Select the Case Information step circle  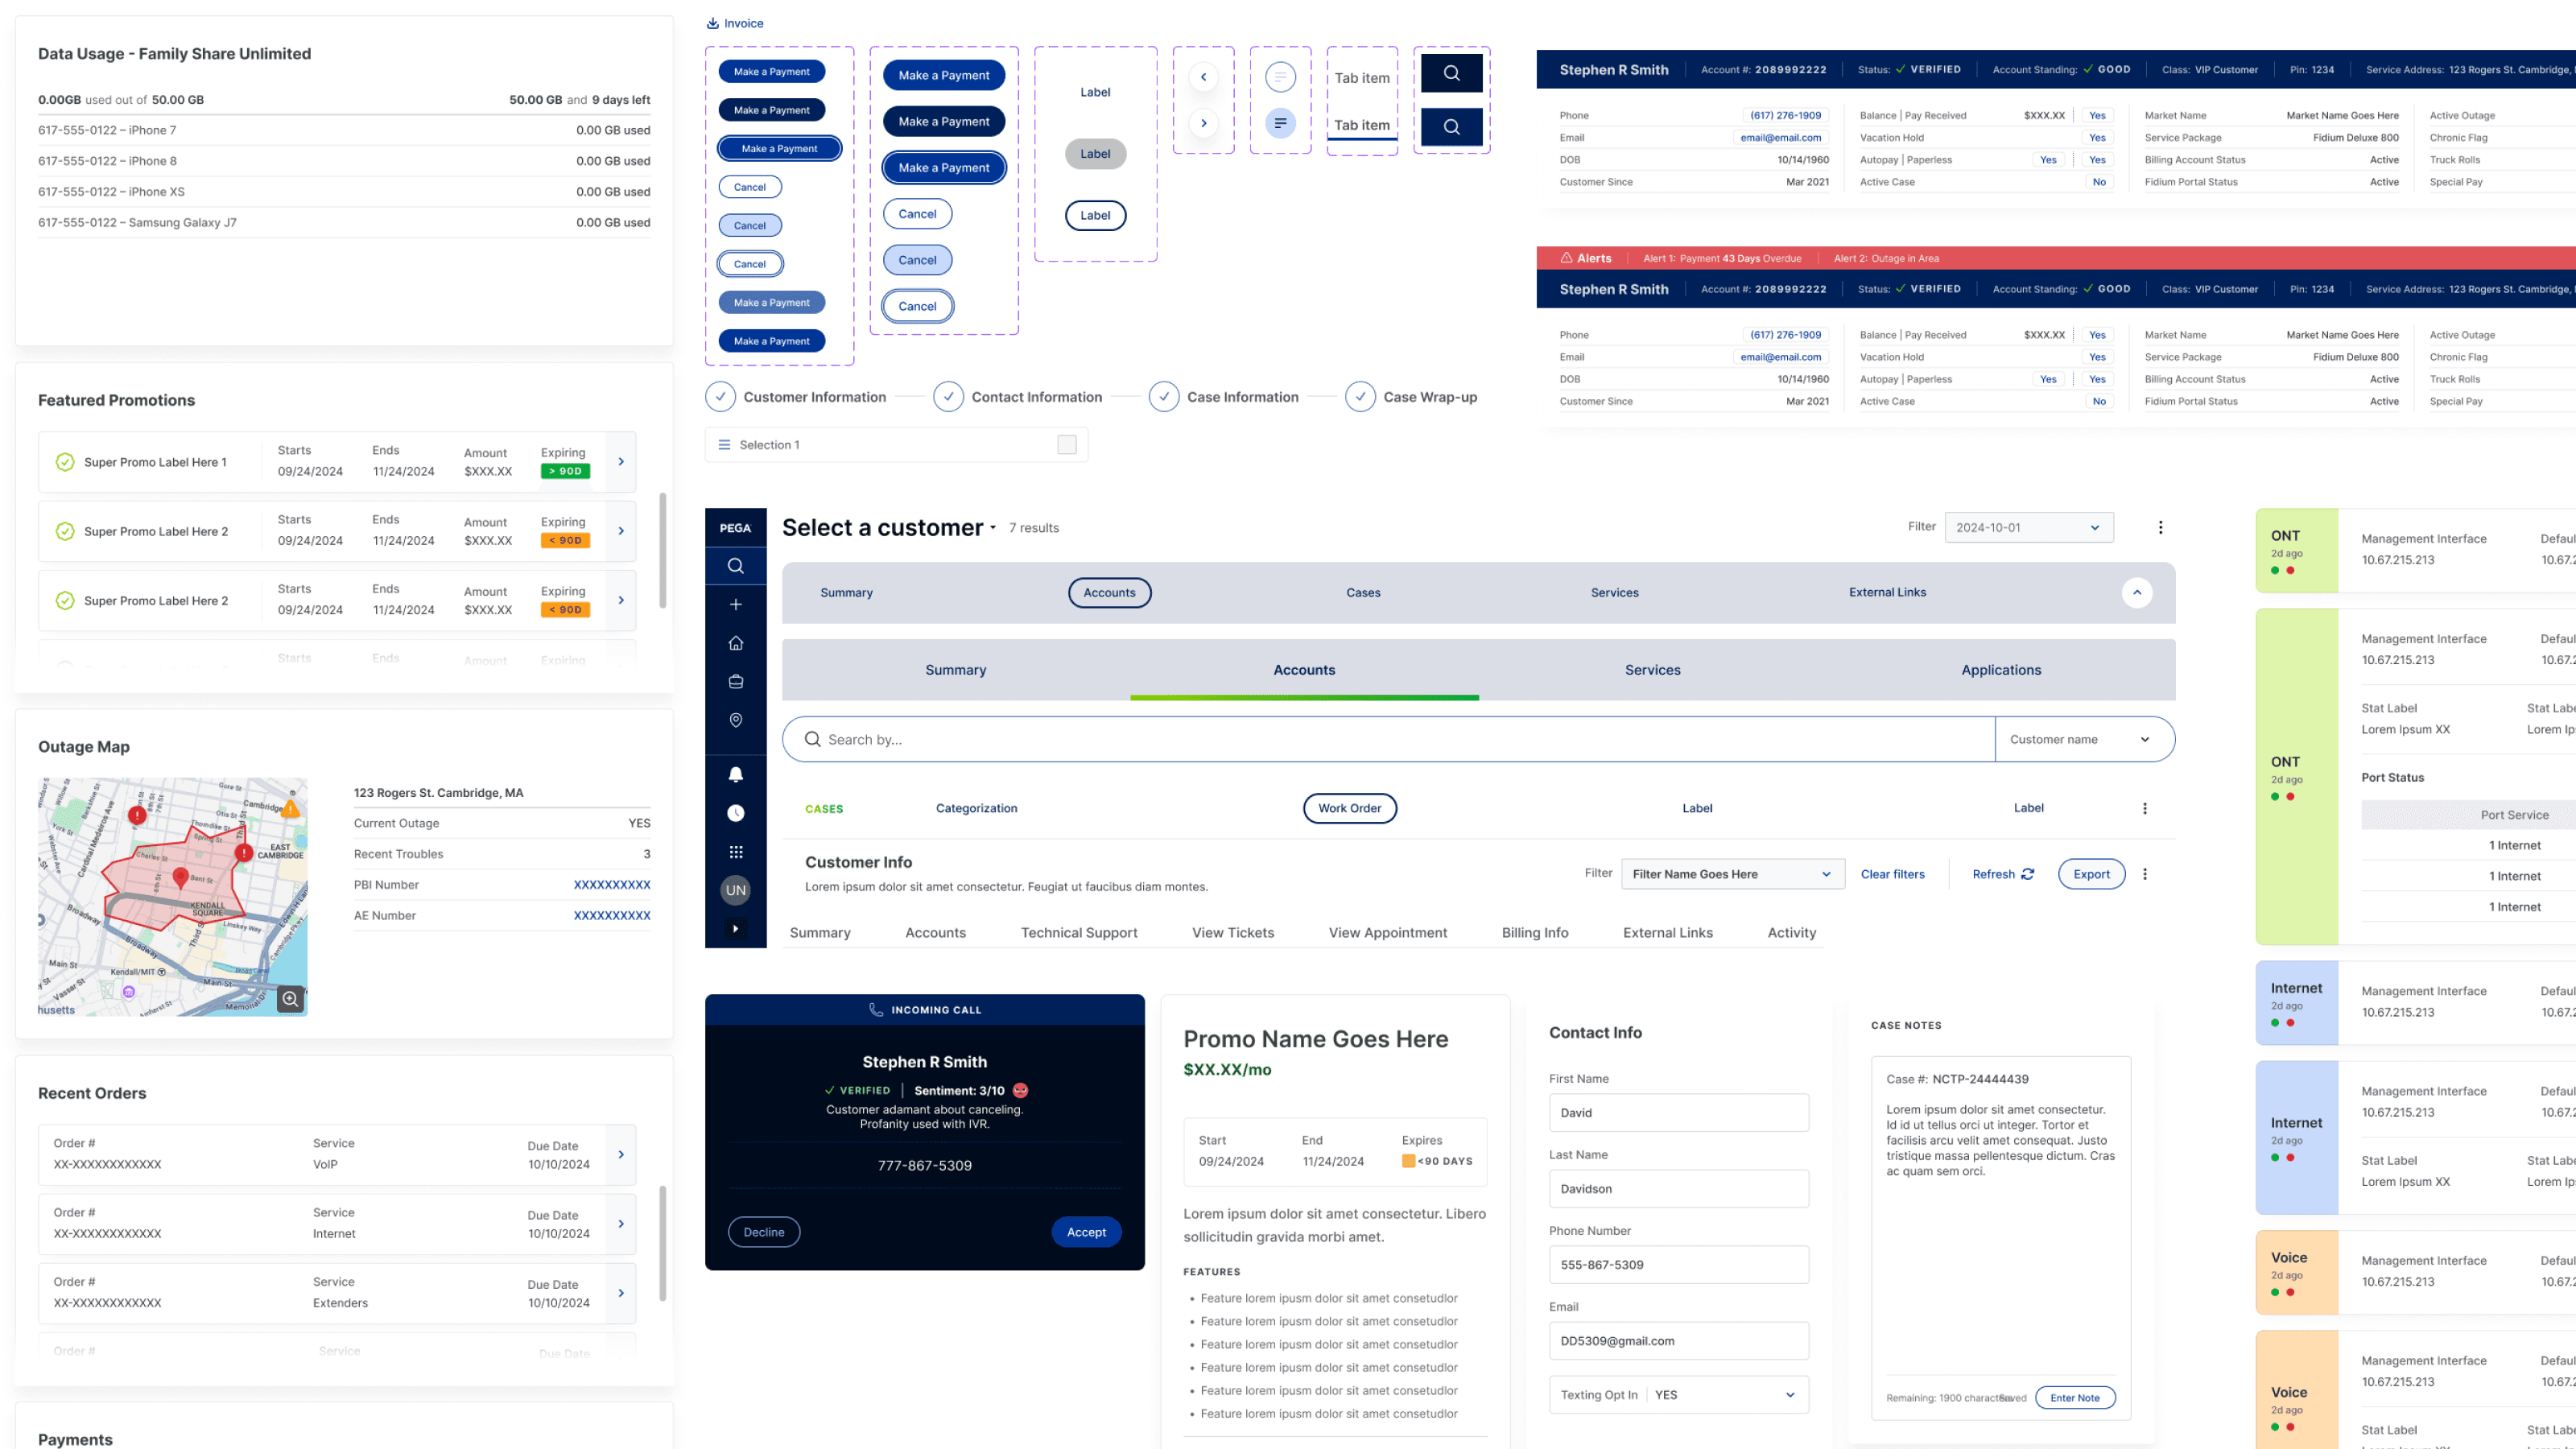[1163, 397]
